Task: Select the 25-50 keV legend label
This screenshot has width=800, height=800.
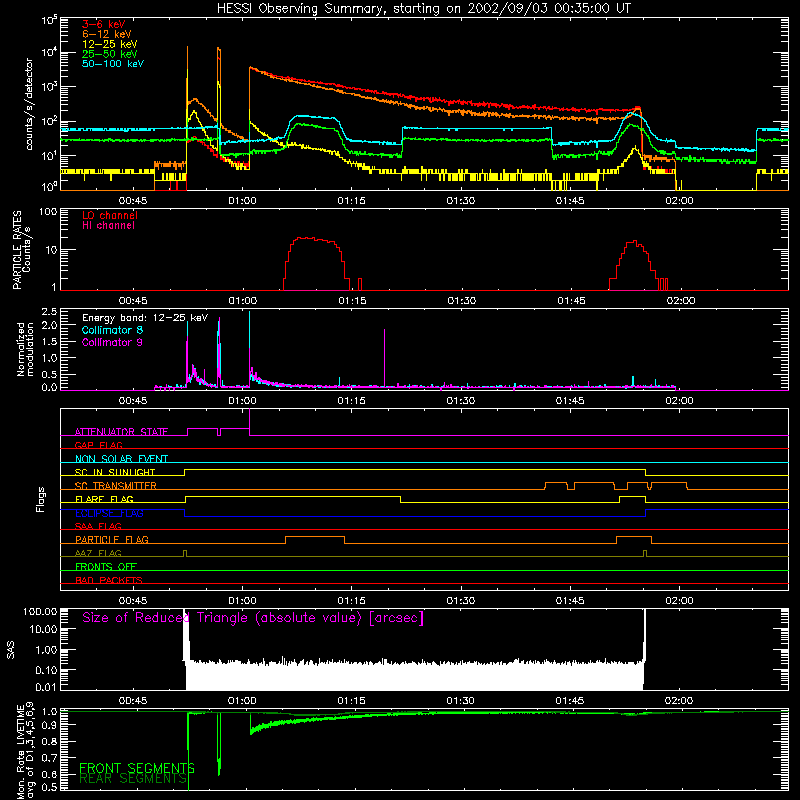Action: tap(110, 54)
